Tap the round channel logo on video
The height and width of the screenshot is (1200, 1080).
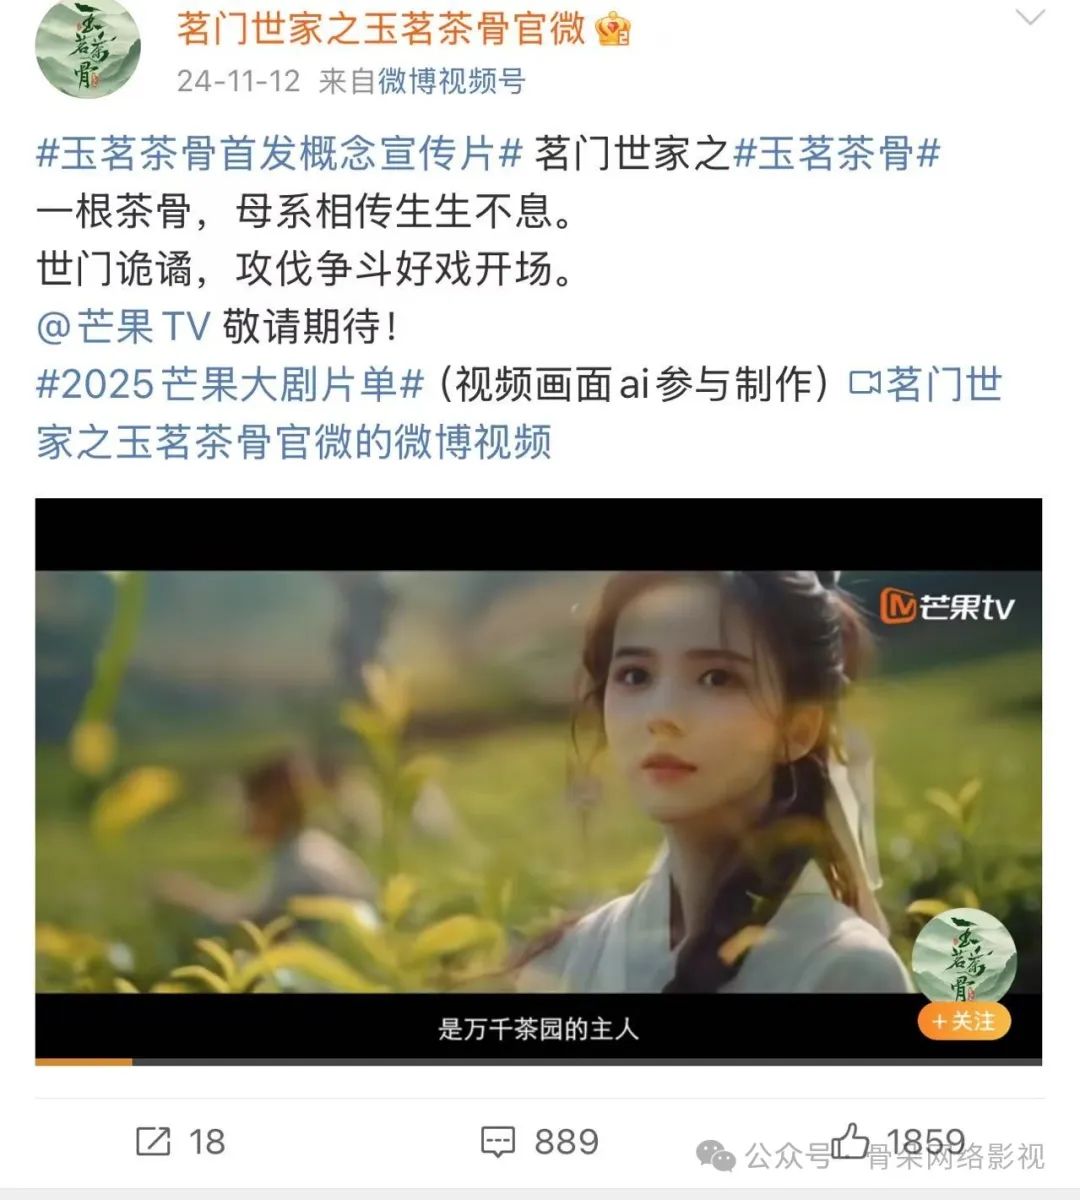pos(963,959)
